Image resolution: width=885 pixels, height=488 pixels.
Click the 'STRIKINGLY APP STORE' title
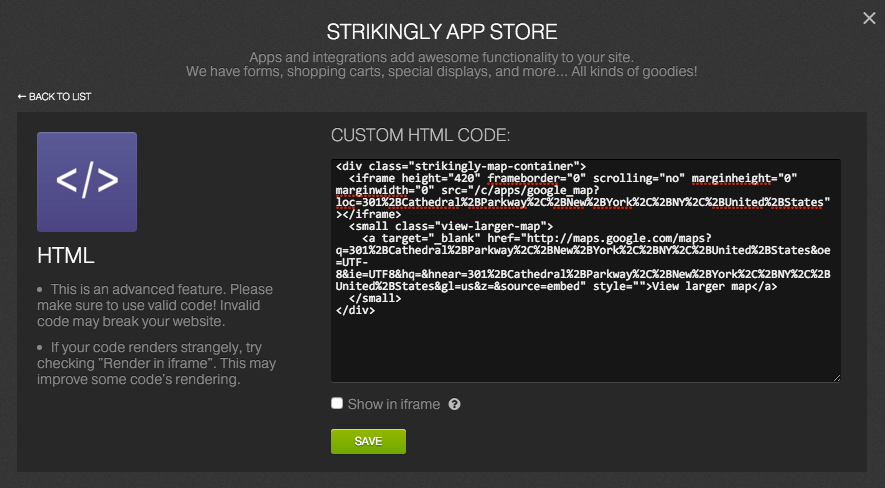442,30
